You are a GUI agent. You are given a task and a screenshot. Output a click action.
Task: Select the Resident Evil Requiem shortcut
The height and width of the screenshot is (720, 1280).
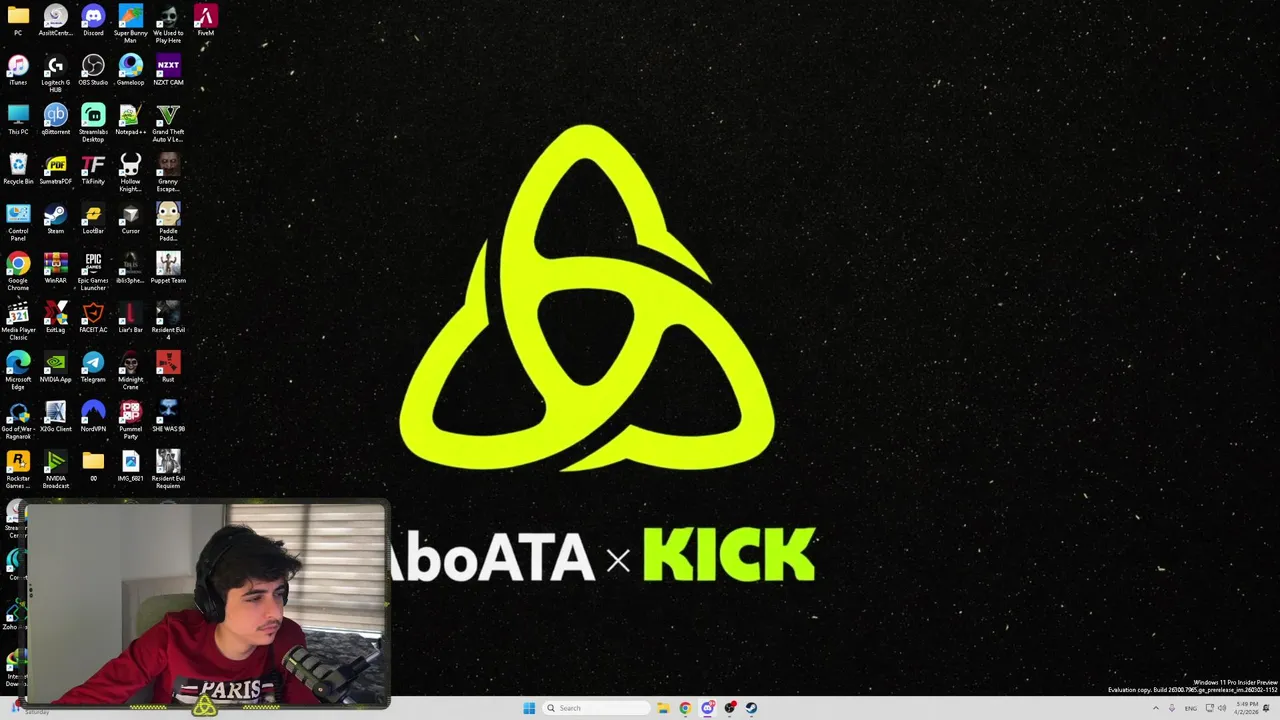pyautogui.click(x=168, y=469)
